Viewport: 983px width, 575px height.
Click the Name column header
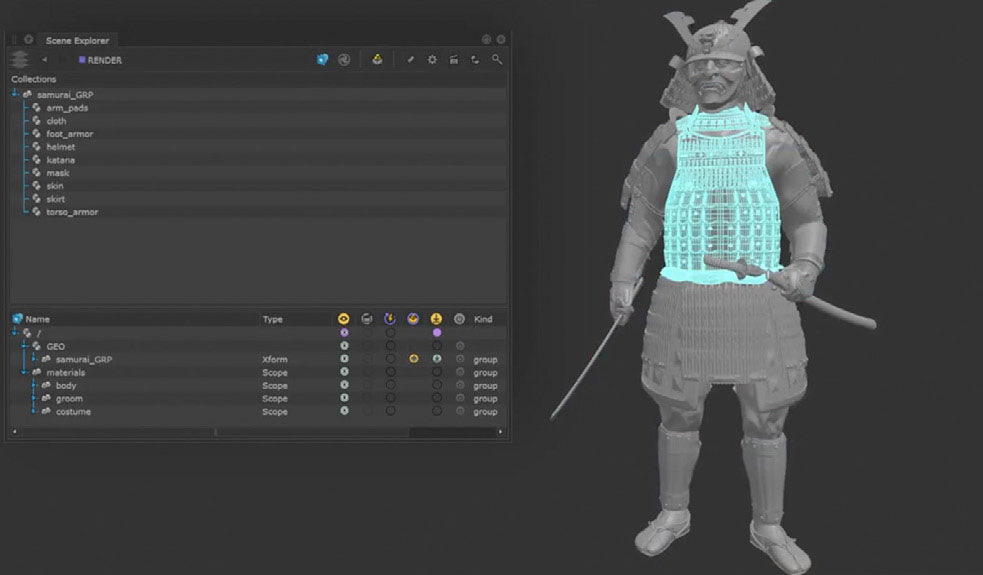pos(38,319)
